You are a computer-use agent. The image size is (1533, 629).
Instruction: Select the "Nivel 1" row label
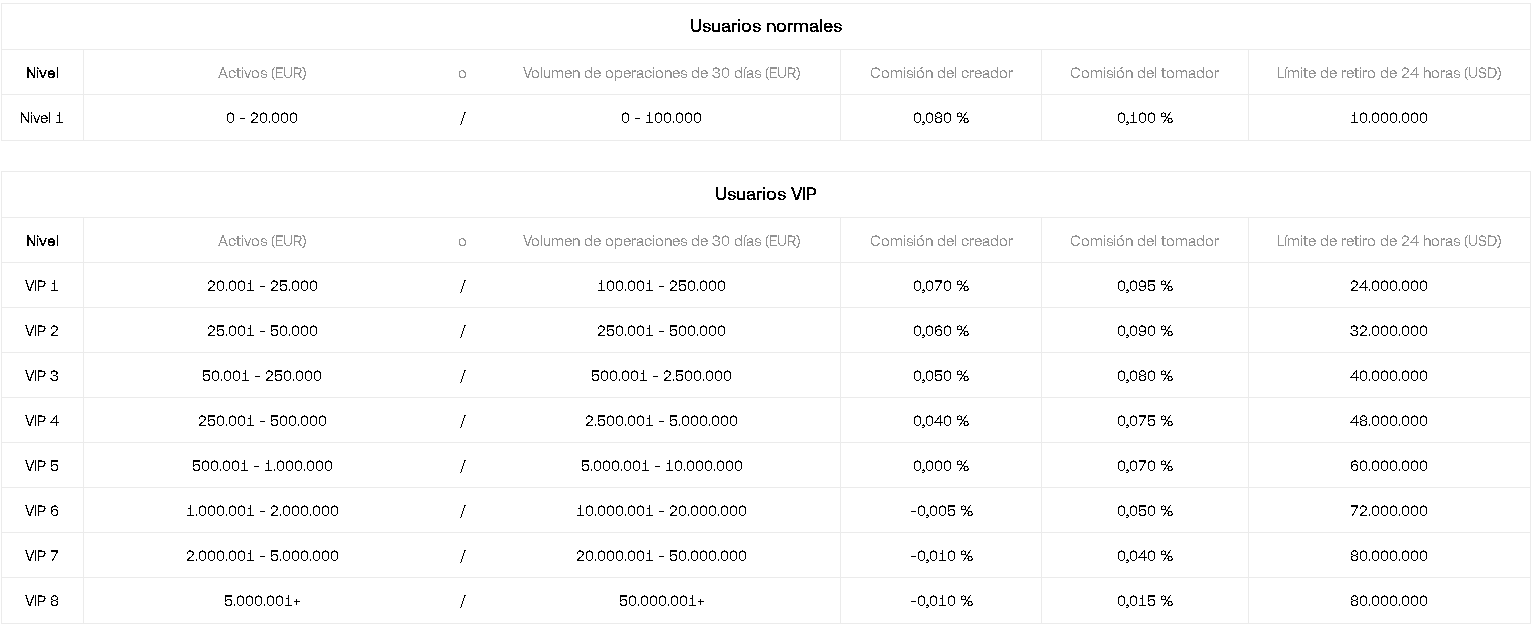(x=42, y=118)
